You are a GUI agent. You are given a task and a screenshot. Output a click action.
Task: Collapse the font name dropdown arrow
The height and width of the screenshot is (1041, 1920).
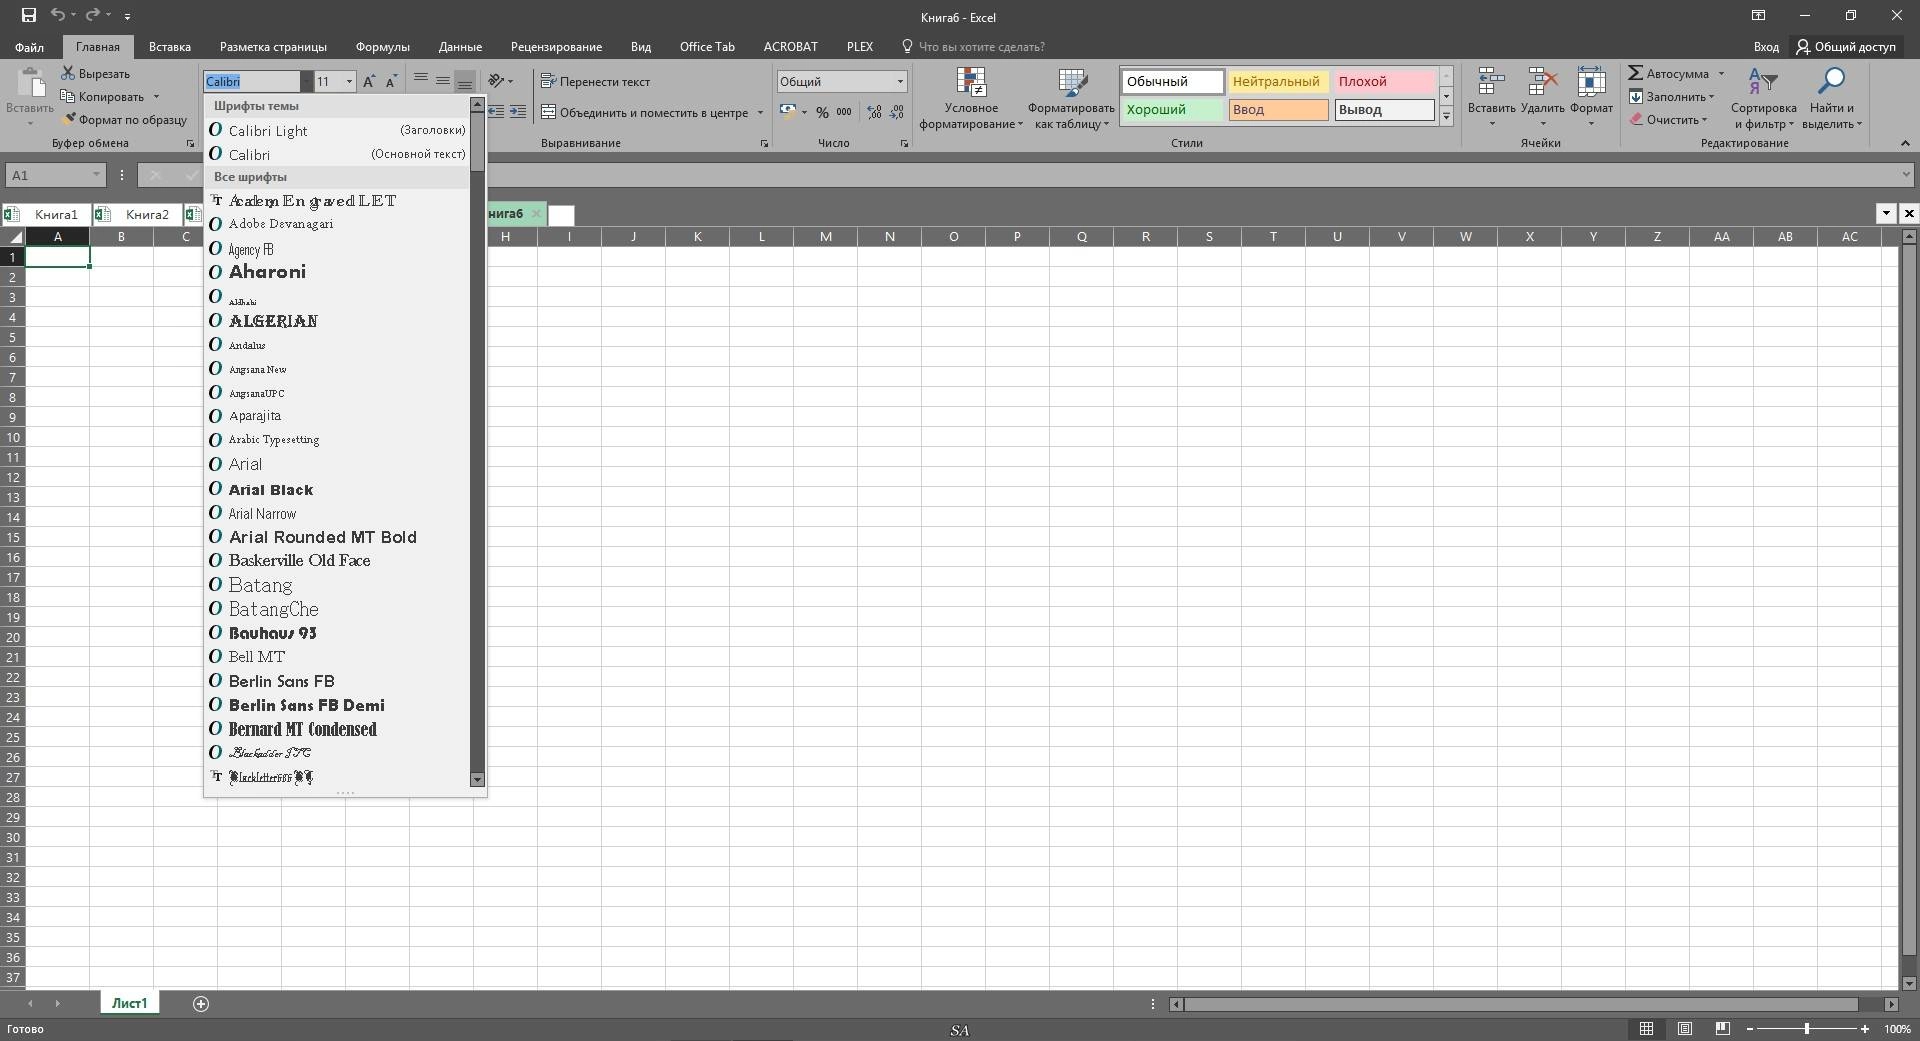coord(306,81)
